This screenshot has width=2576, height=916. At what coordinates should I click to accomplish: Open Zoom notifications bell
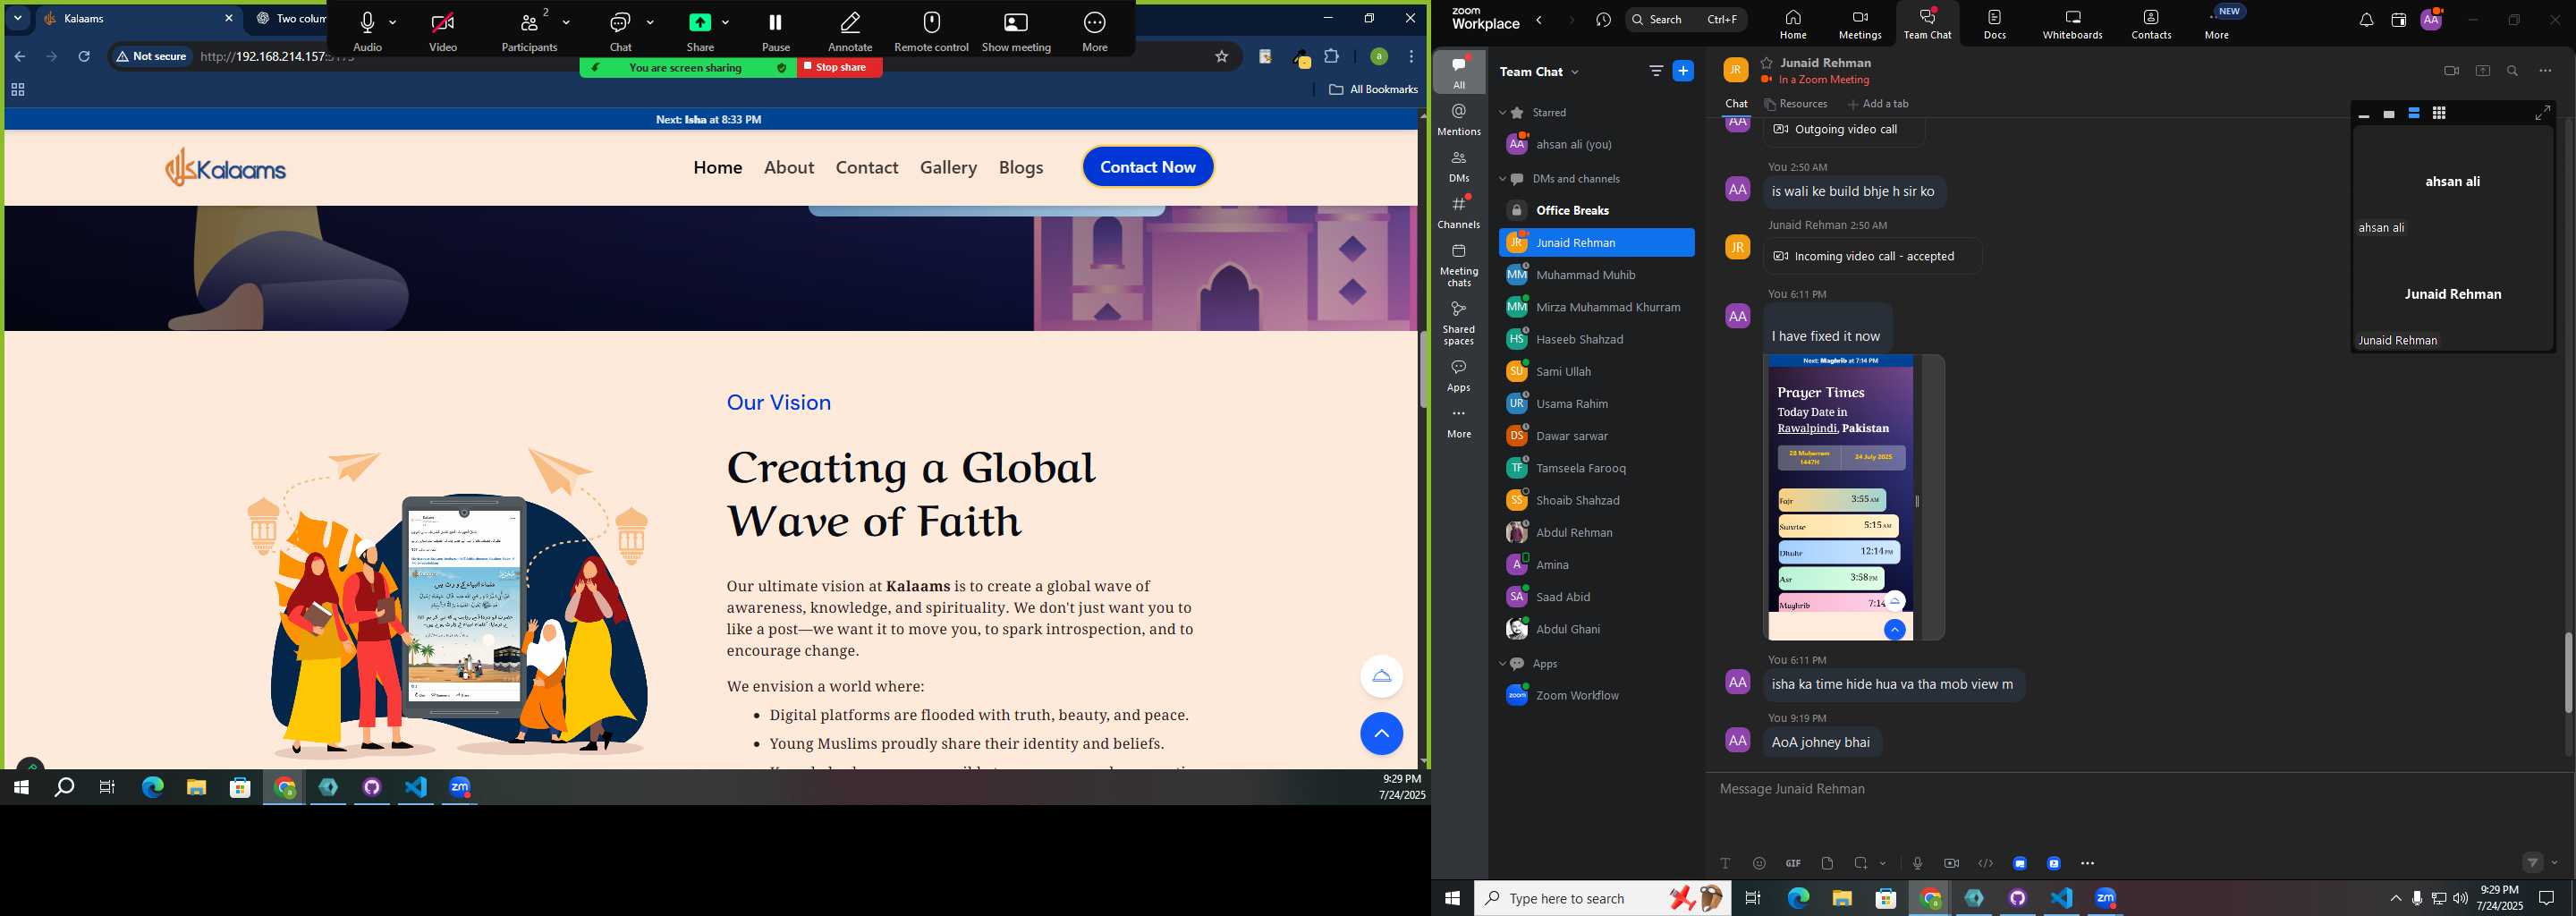(2366, 20)
